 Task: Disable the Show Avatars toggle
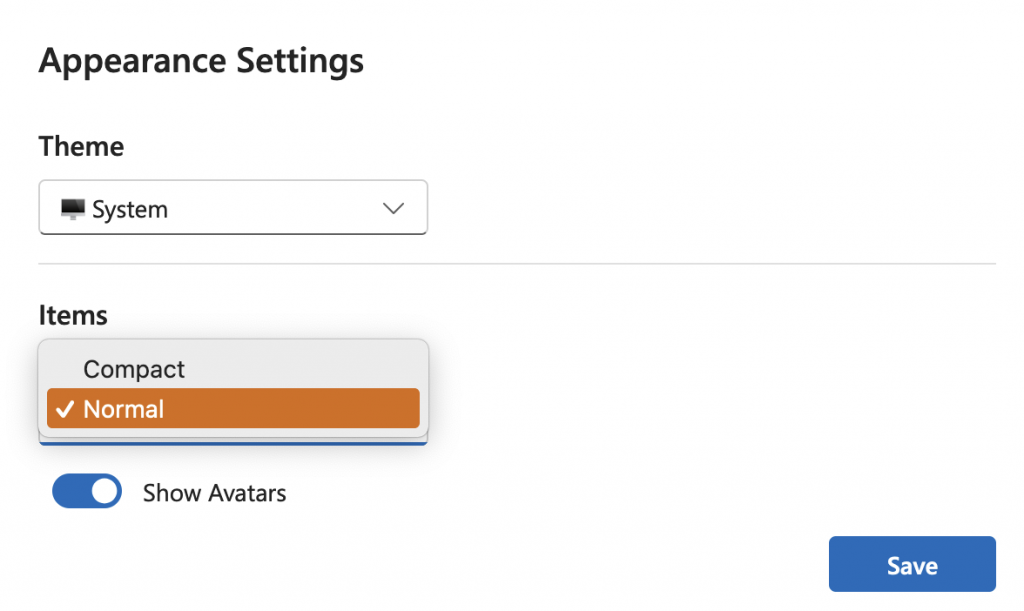86,491
